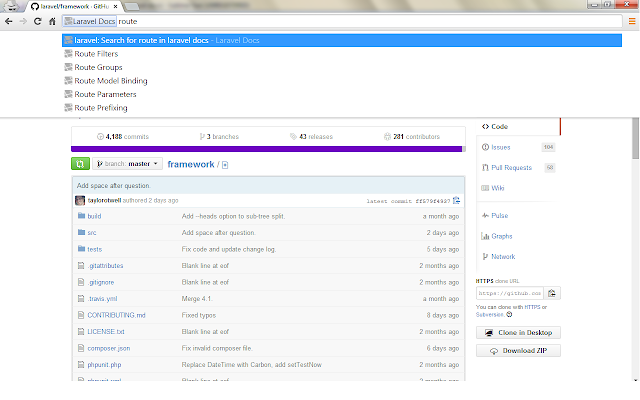Click the build folder icon
The height and width of the screenshot is (400, 640).
(81, 216)
